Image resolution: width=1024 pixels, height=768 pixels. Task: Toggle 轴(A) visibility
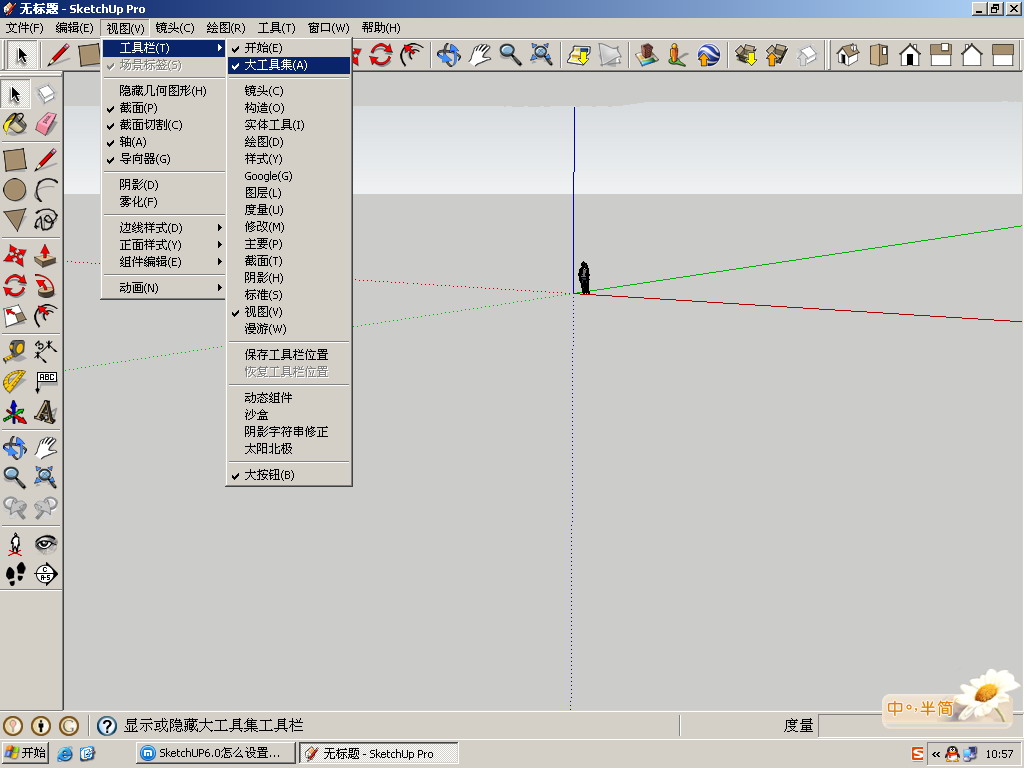(164, 142)
